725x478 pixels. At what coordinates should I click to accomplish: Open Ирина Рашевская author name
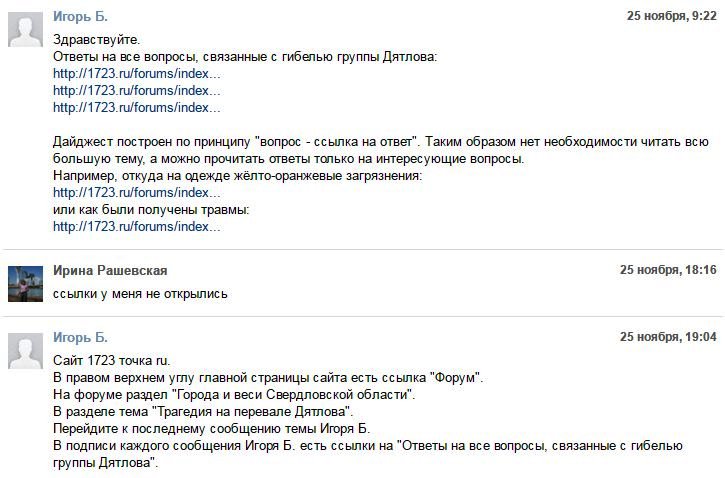pos(110,270)
